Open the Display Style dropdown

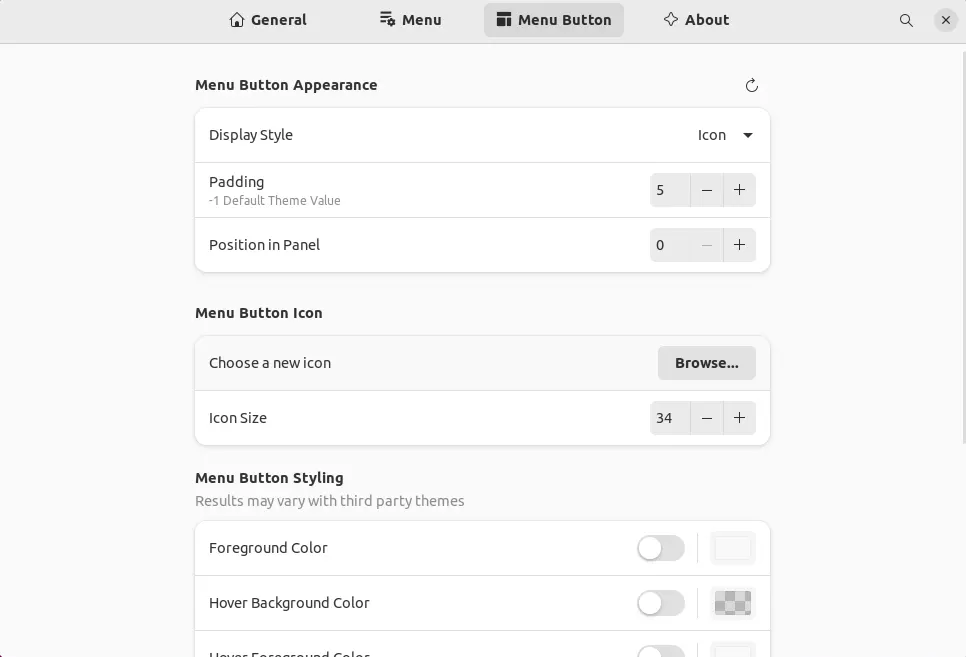(x=725, y=135)
